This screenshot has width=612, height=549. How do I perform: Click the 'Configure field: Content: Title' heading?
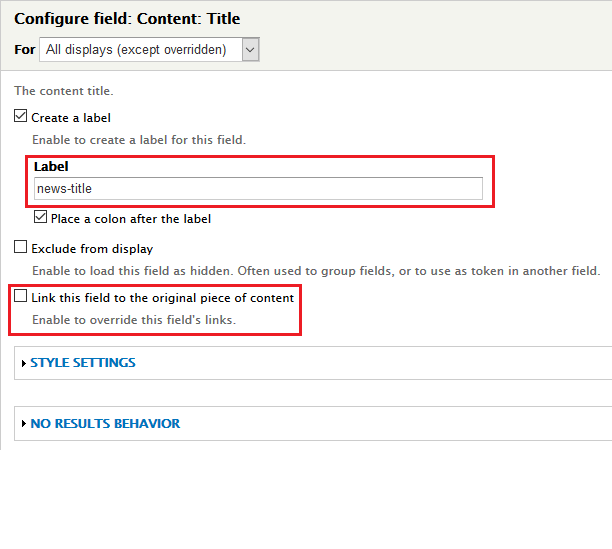[x=127, y=18]
